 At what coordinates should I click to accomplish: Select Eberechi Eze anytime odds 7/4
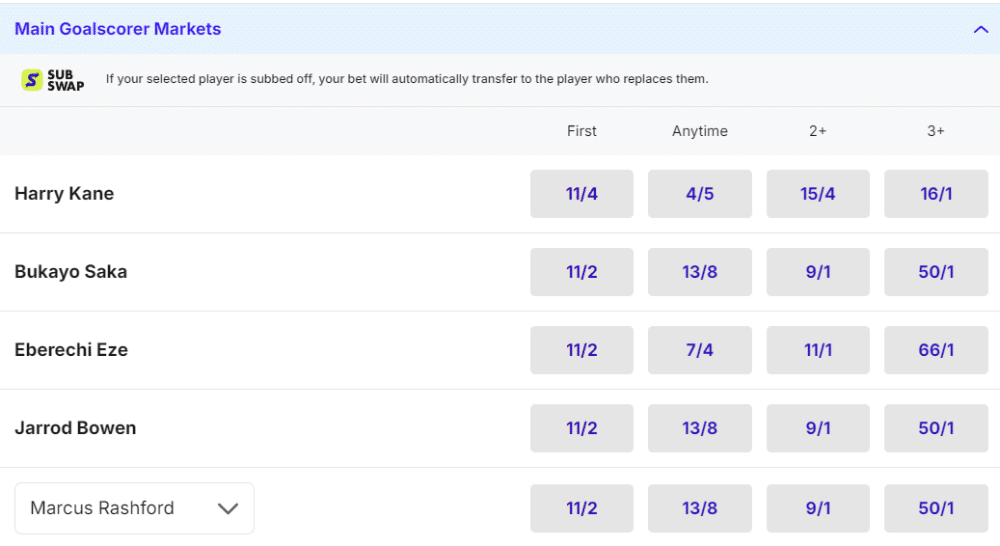699,350
